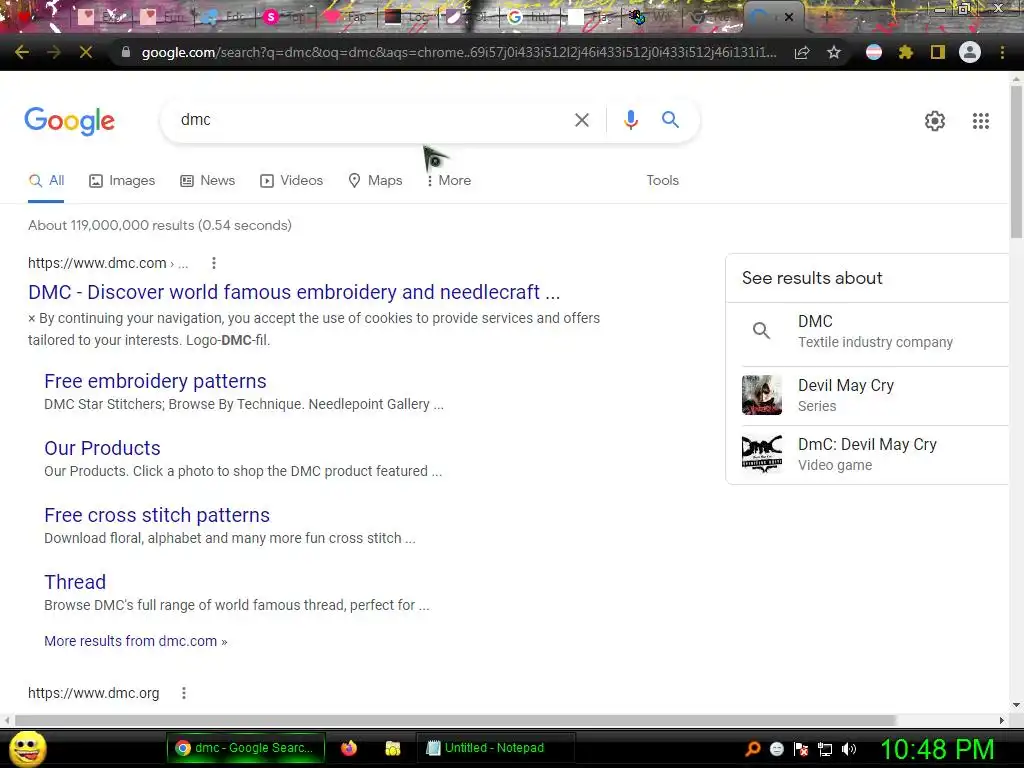Click the flag with red X tray icon
The width and height of the screenshot is (1024, 768).
(x=801, y=749)
